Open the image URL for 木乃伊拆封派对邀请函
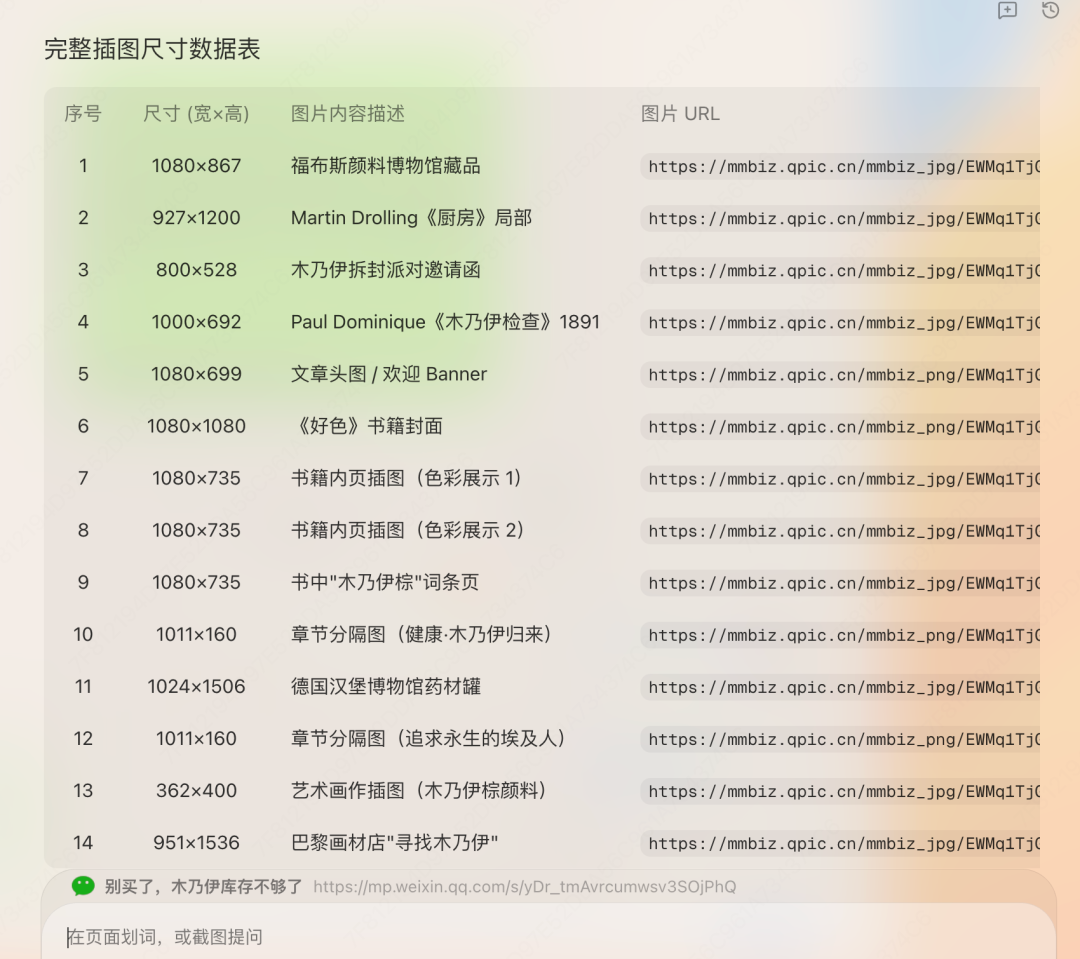The height and width of the screenshot is (959, 1080). (840, 271)
